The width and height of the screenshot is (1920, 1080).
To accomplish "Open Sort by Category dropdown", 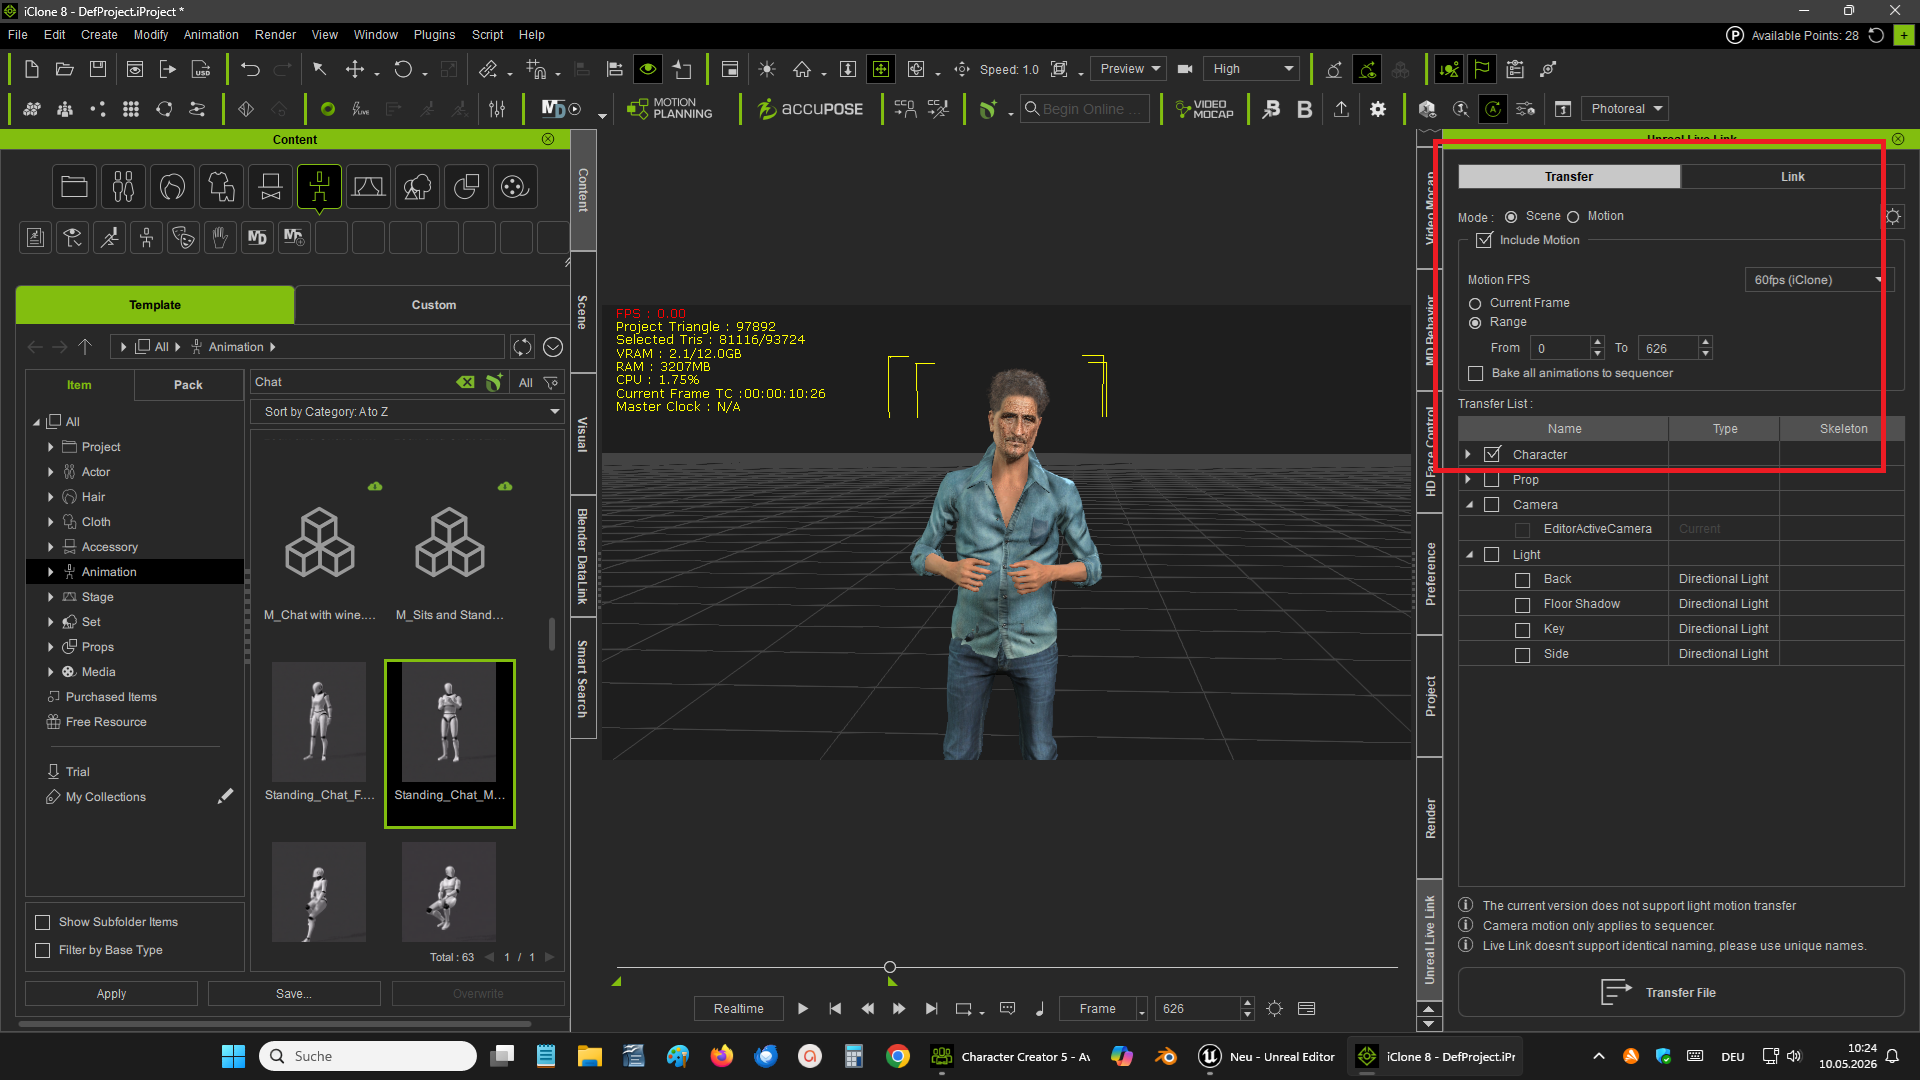I will pyautogui.click(x=408, y=412).
